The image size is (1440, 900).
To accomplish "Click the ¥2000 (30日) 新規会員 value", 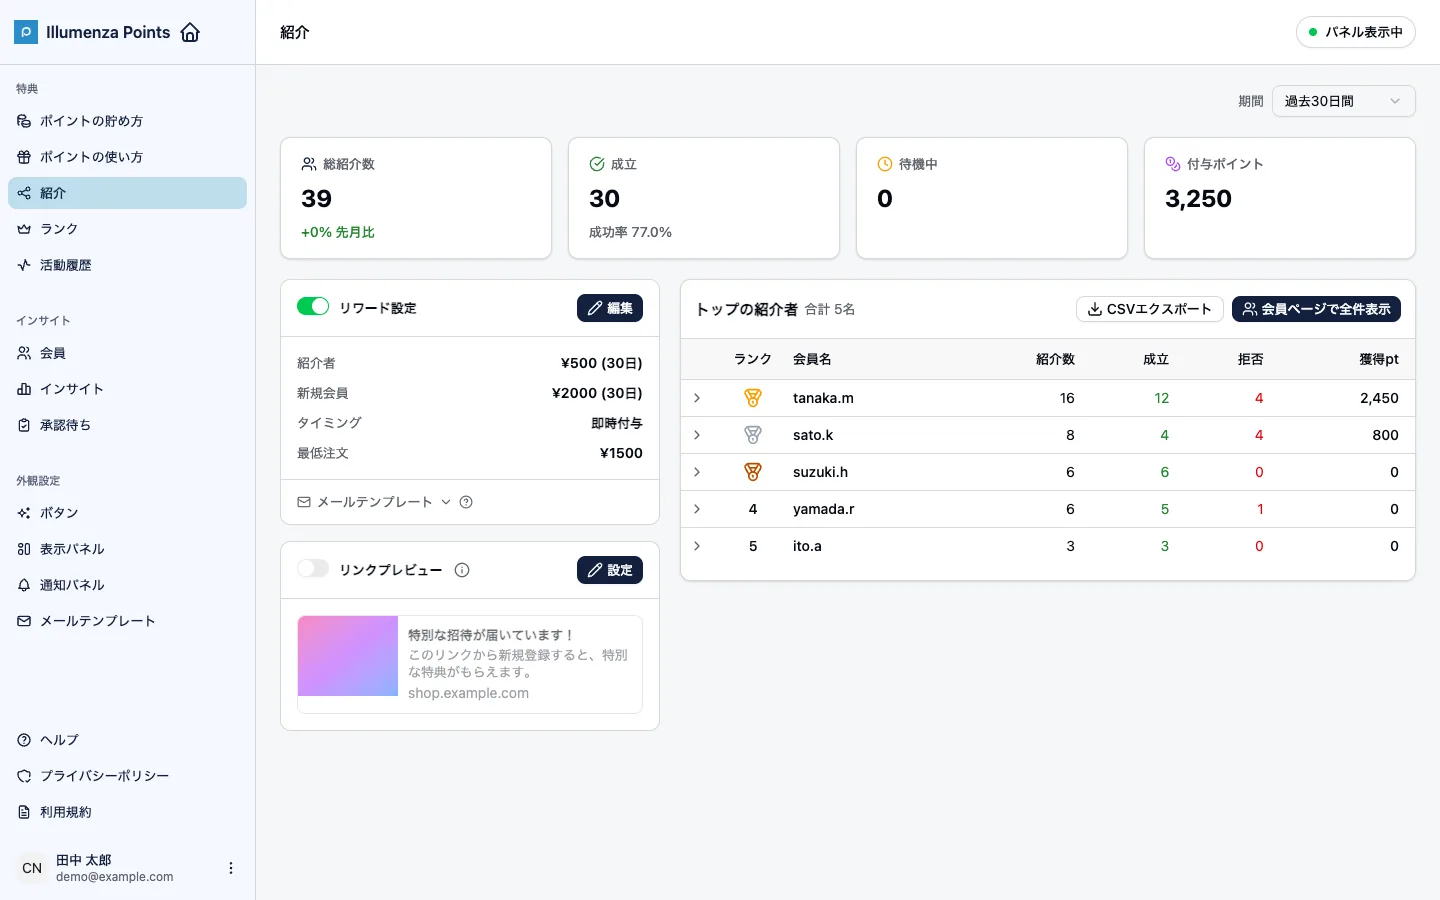I will coord(597,393).
